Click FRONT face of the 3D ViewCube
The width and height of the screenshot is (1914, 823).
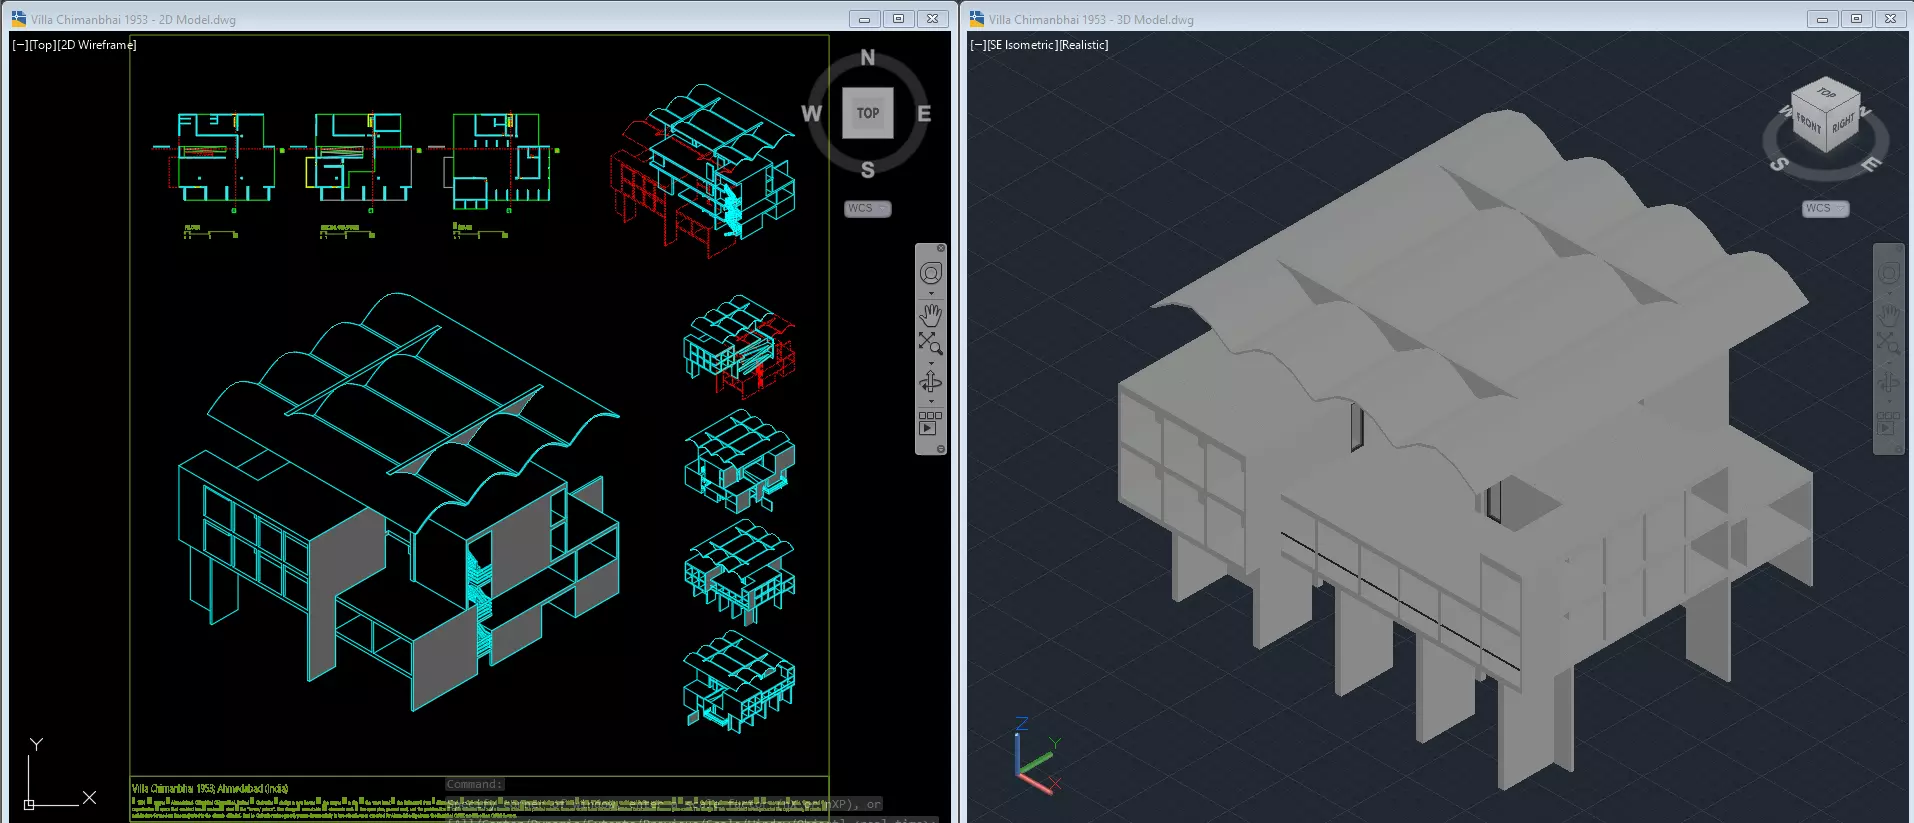point(1808,124)
